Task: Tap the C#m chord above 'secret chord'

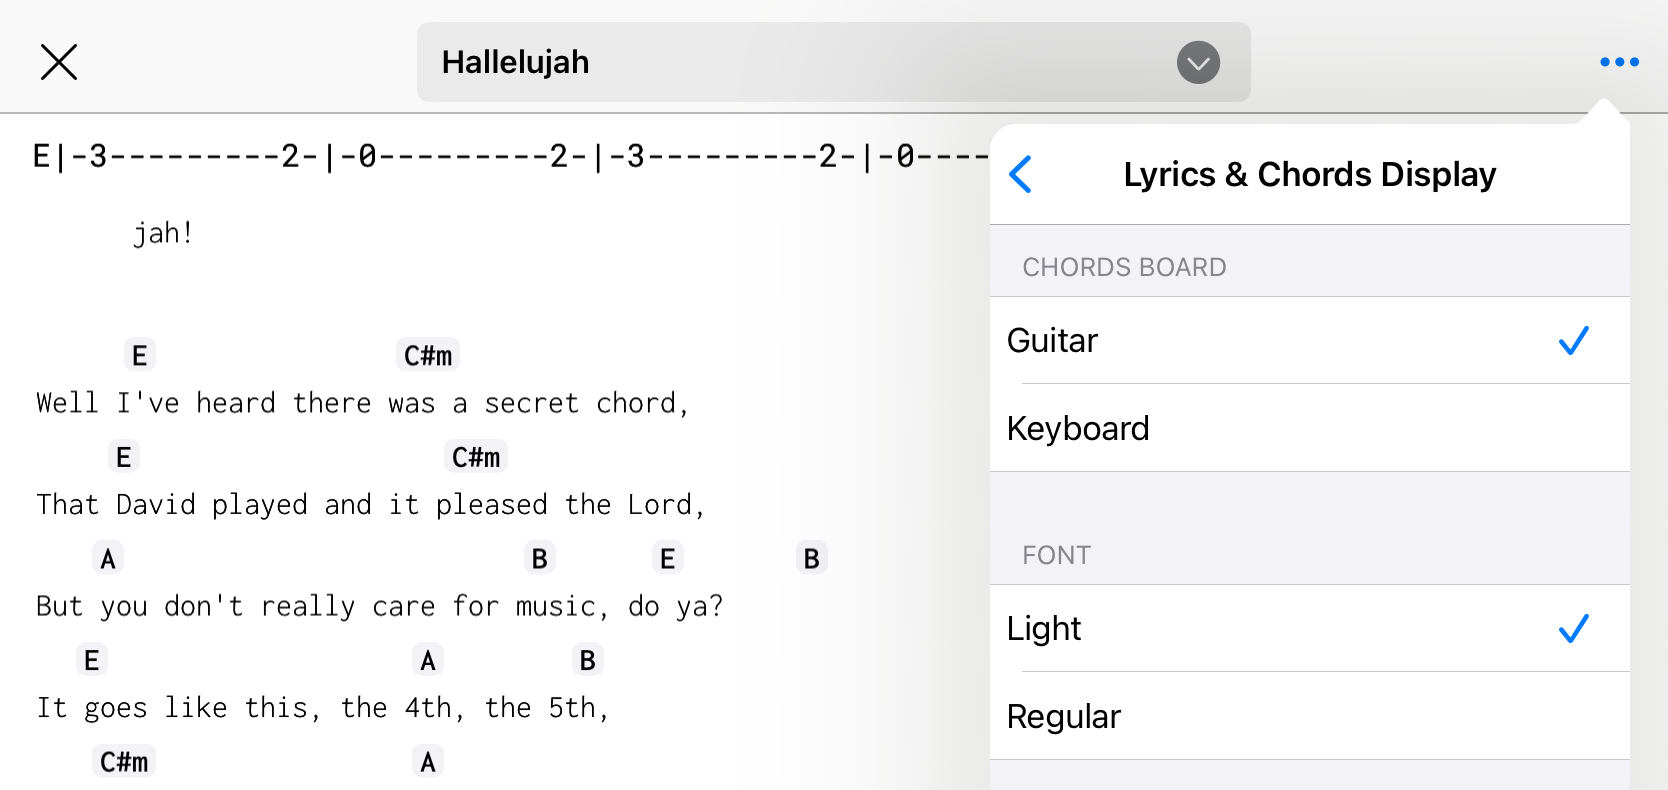Action: (428, 355)
